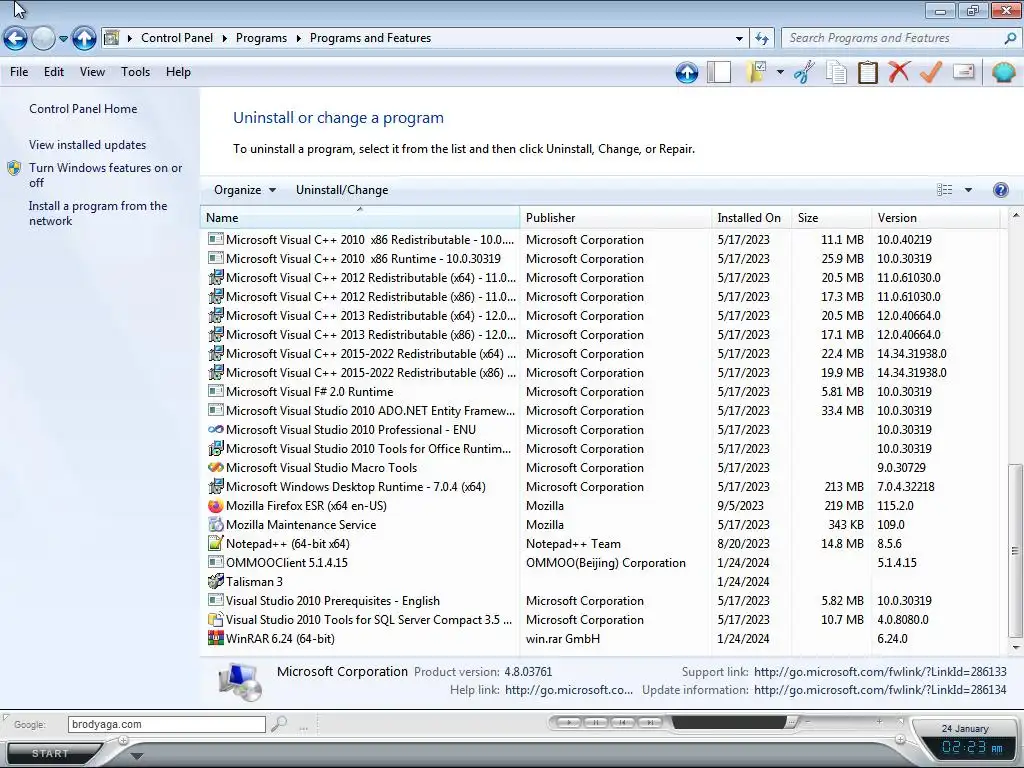Viewport: 1024px width, 768px height.
Task: Click Install a program from the network
Action: pyautogui.click(x=98, y=214)
